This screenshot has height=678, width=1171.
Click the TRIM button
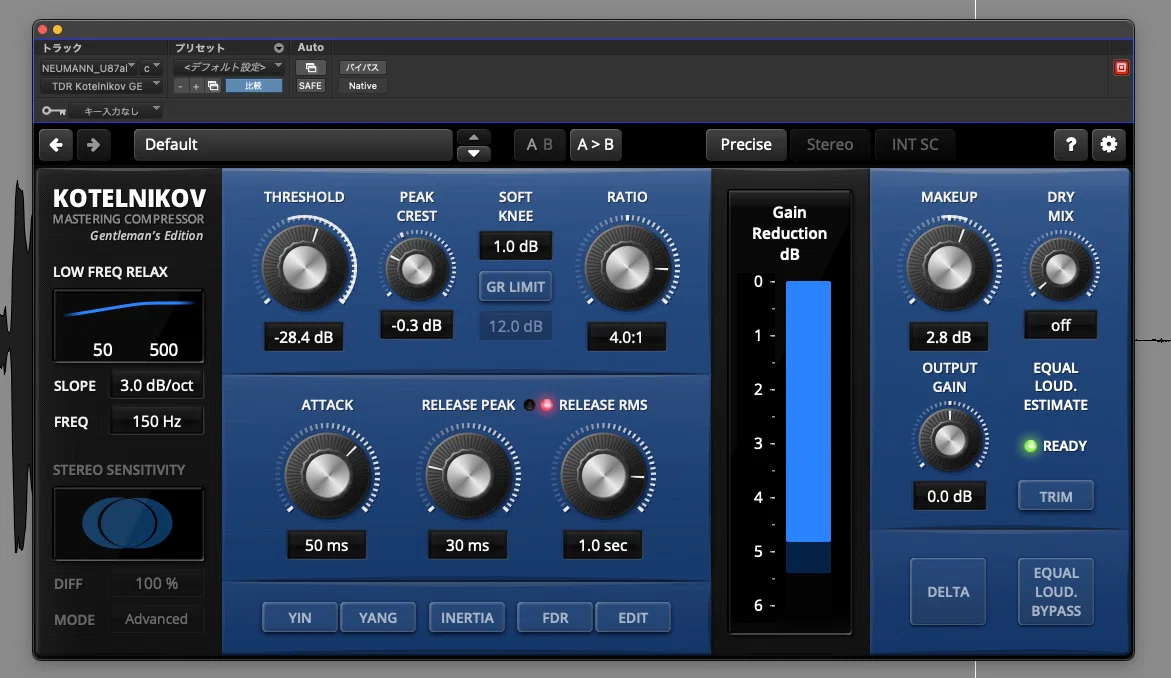pos(1056,497)
